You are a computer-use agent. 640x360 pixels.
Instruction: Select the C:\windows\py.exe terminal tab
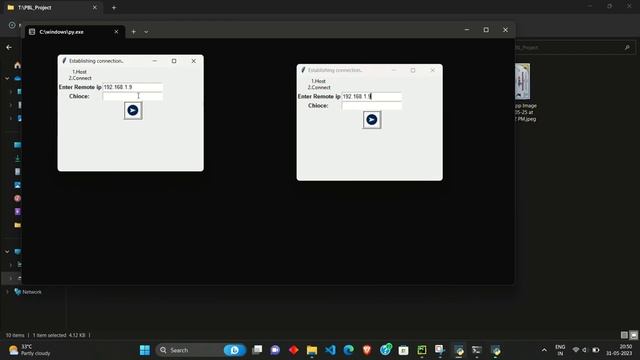(x=74, y=31)
